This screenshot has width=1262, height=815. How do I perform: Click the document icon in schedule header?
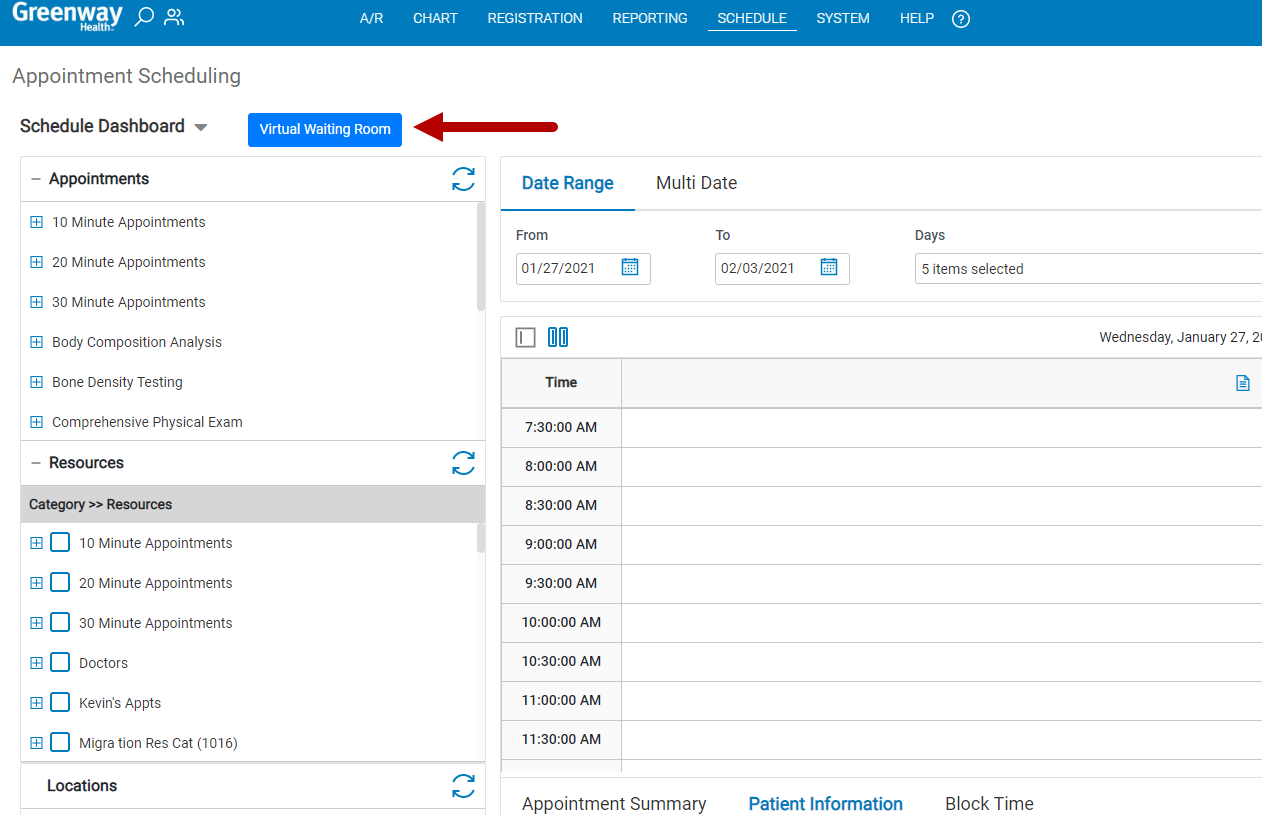1243,383
